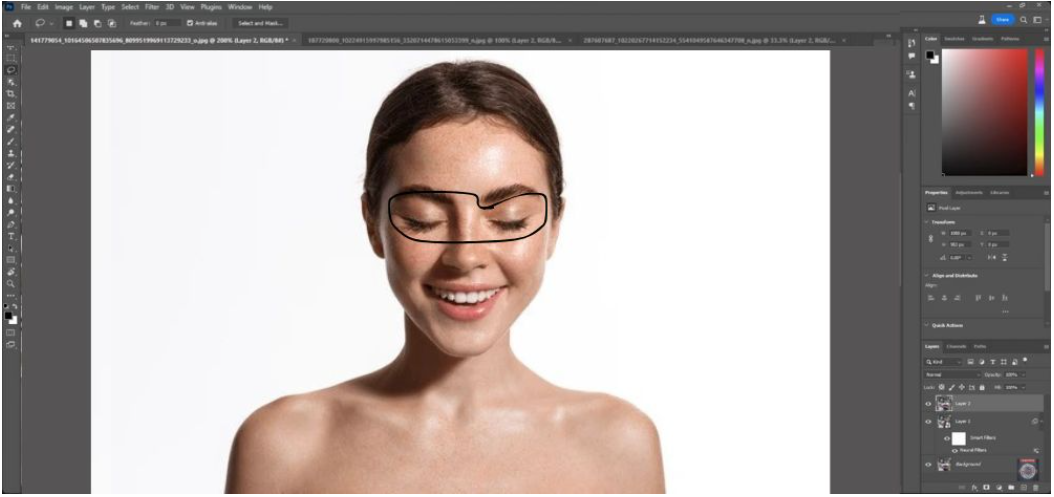1054x497 pixels.
Task: Switch to the Channels tab
Action: click(956, 346)
